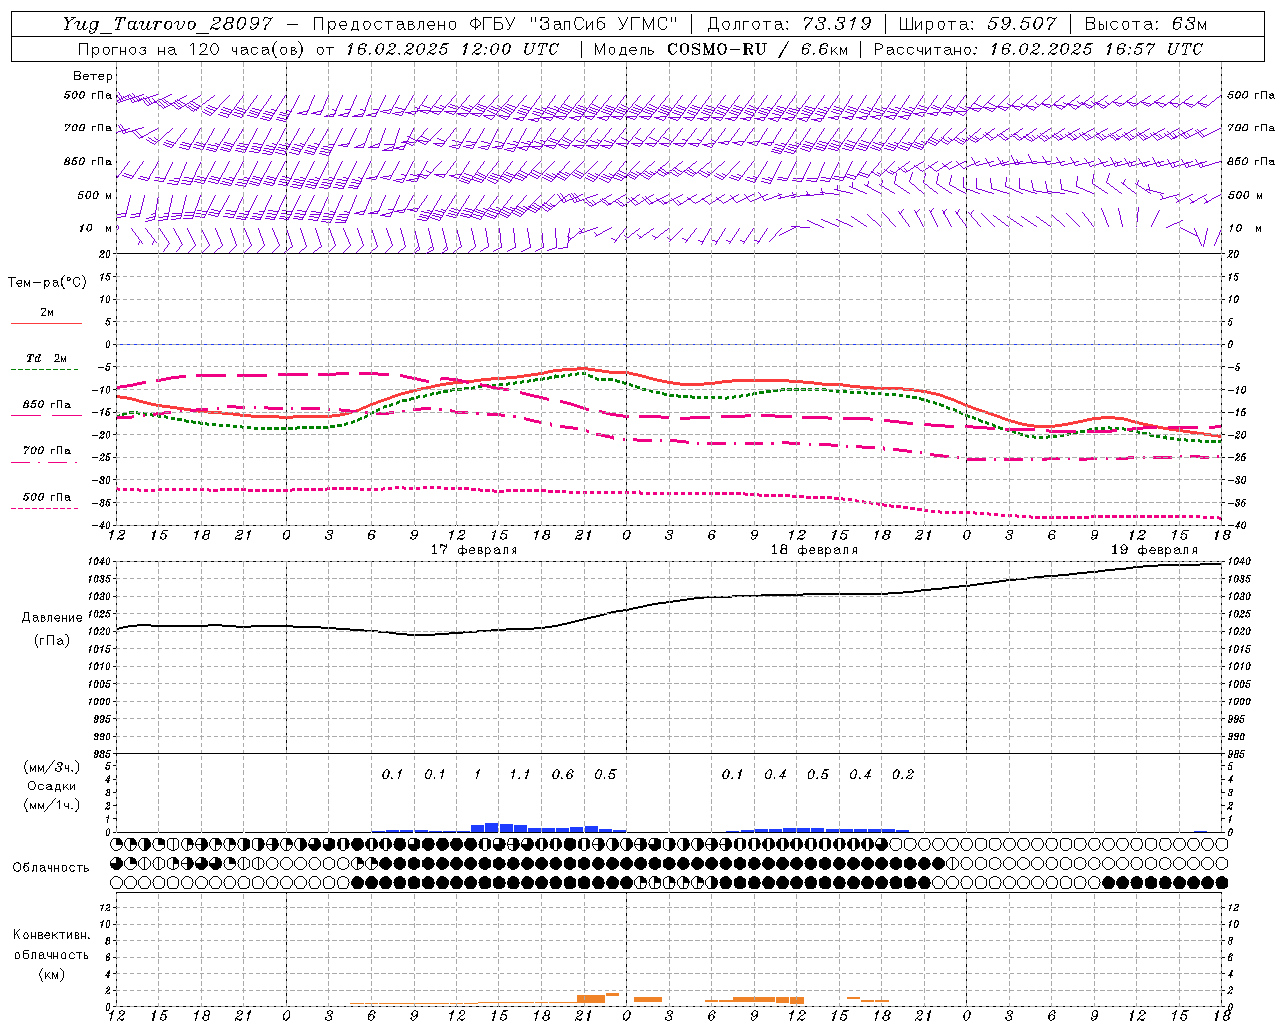Click the date label '18 февраля'

814,550
